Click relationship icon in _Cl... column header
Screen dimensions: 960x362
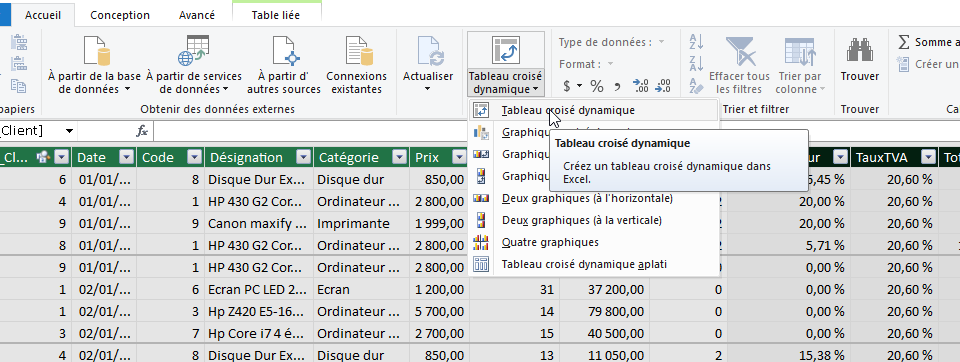[x=43, y=157]
